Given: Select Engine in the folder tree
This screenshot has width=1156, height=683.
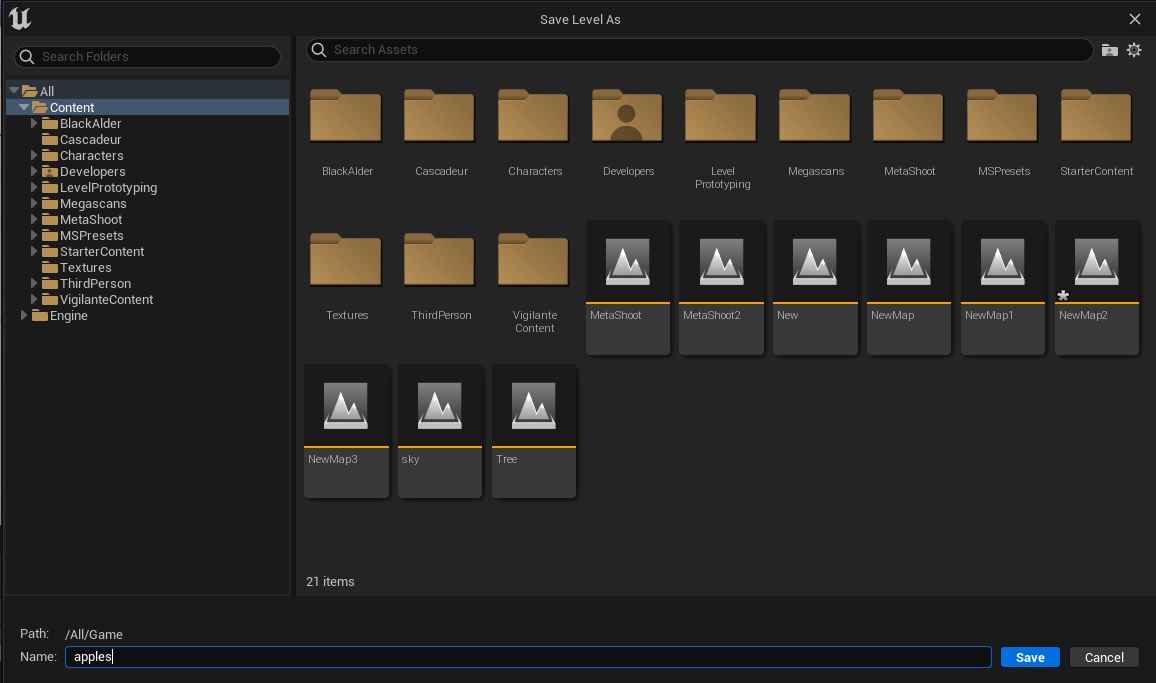Looking at the screenshot, I should 69,316.
